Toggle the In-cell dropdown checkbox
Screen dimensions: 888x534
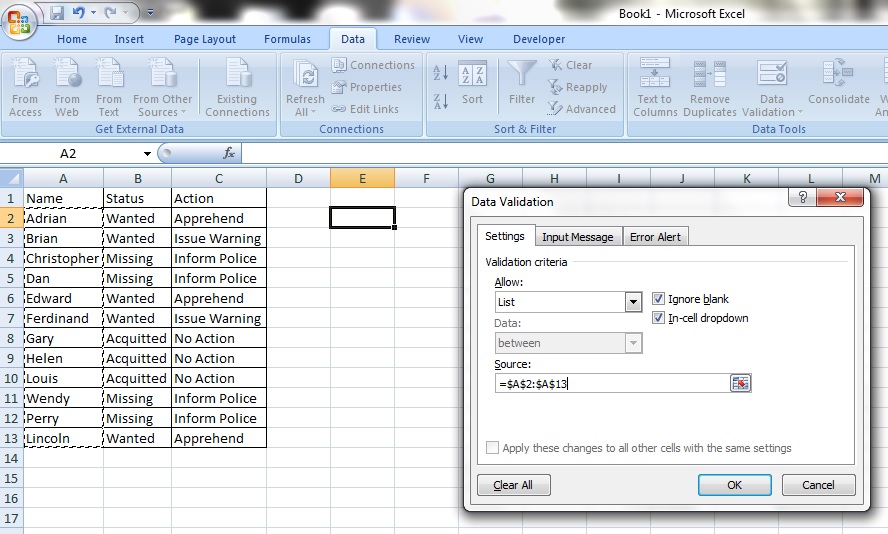pos(658,318)
